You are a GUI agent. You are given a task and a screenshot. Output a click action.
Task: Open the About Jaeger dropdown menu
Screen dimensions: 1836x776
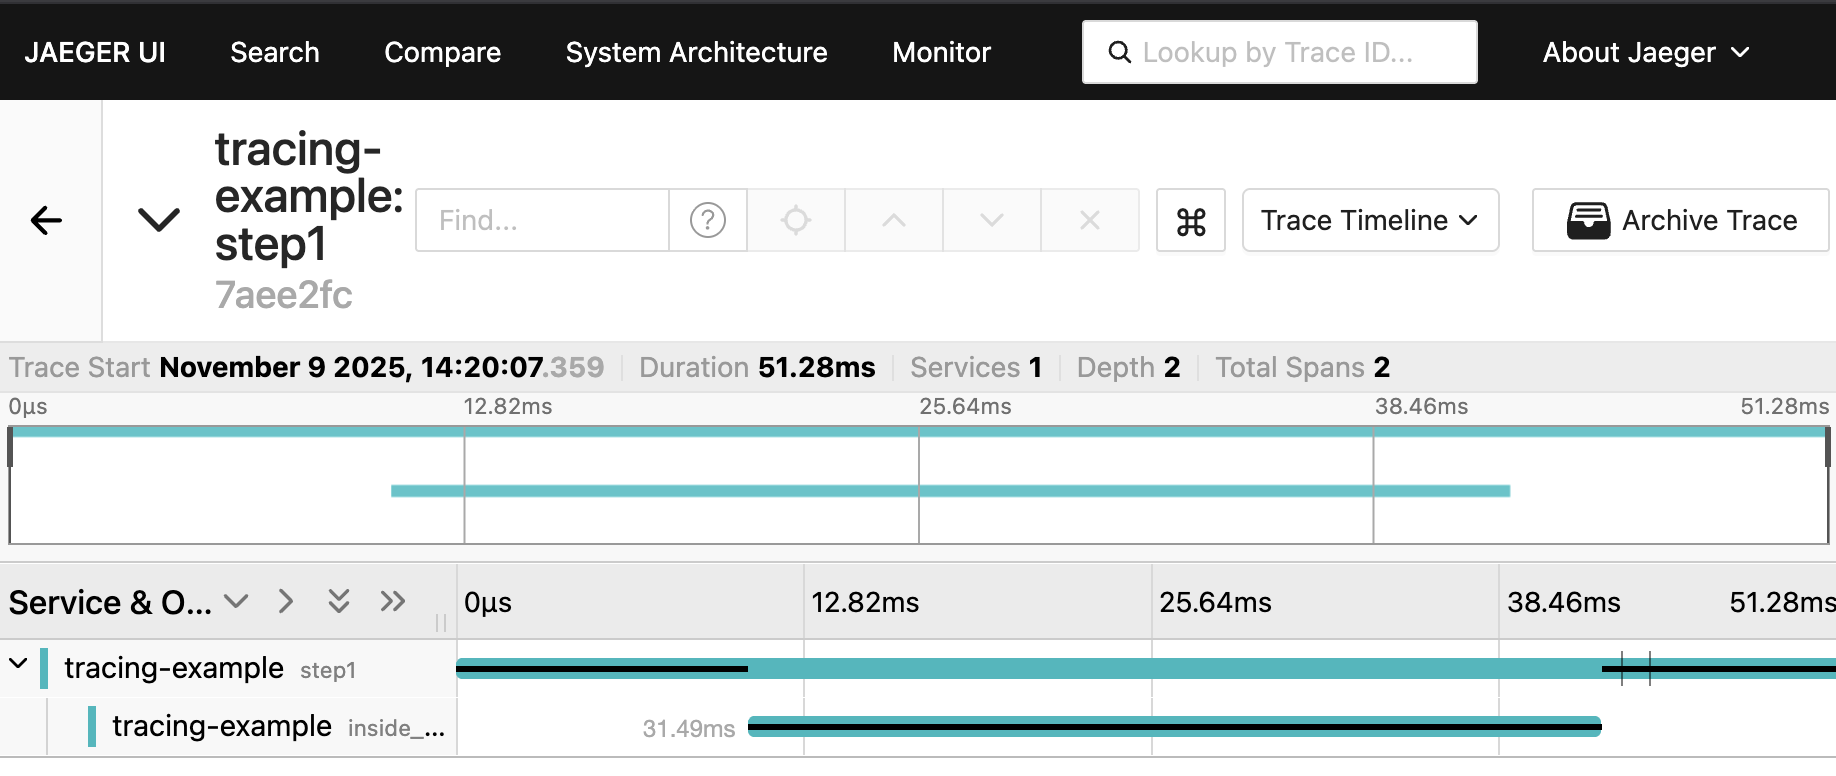point(1645,52)
